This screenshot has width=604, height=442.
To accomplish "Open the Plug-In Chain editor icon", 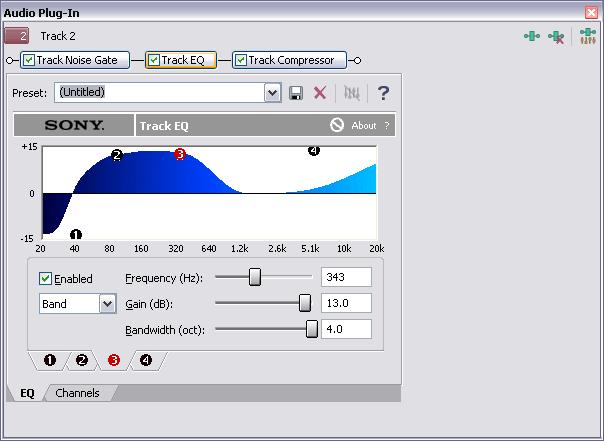I will tap(532, 37).
